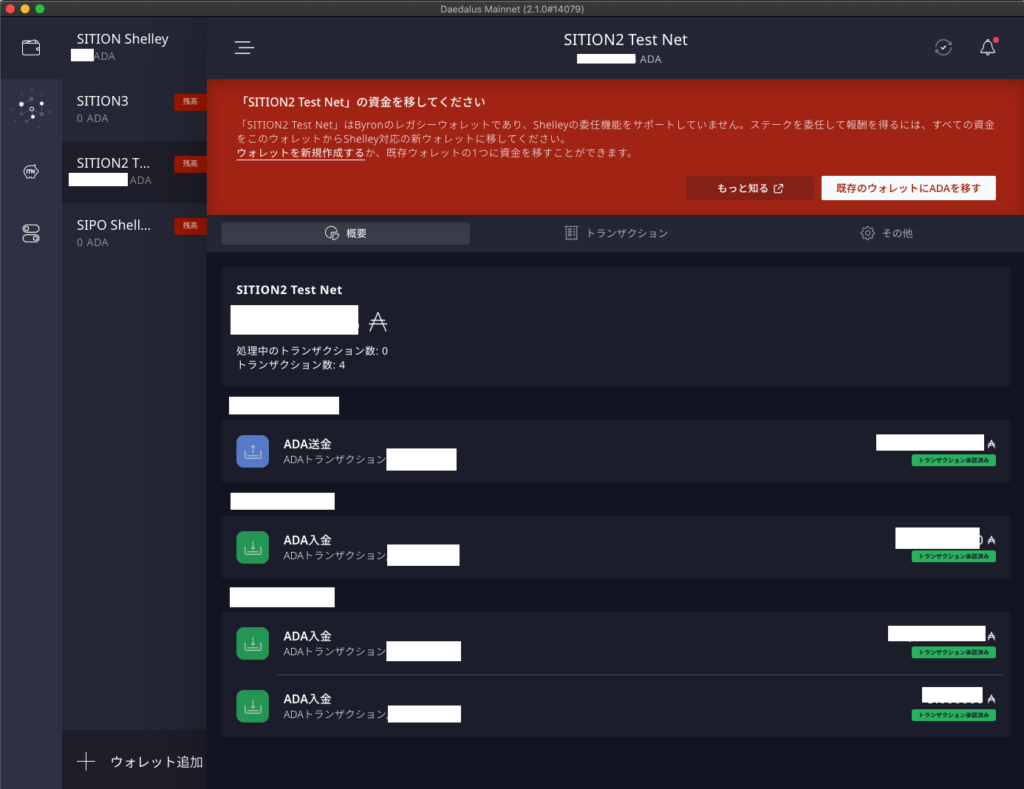Open the settings toggle icon in sidebar
This screenshot has width=1024, height=789.
point(31,233)
